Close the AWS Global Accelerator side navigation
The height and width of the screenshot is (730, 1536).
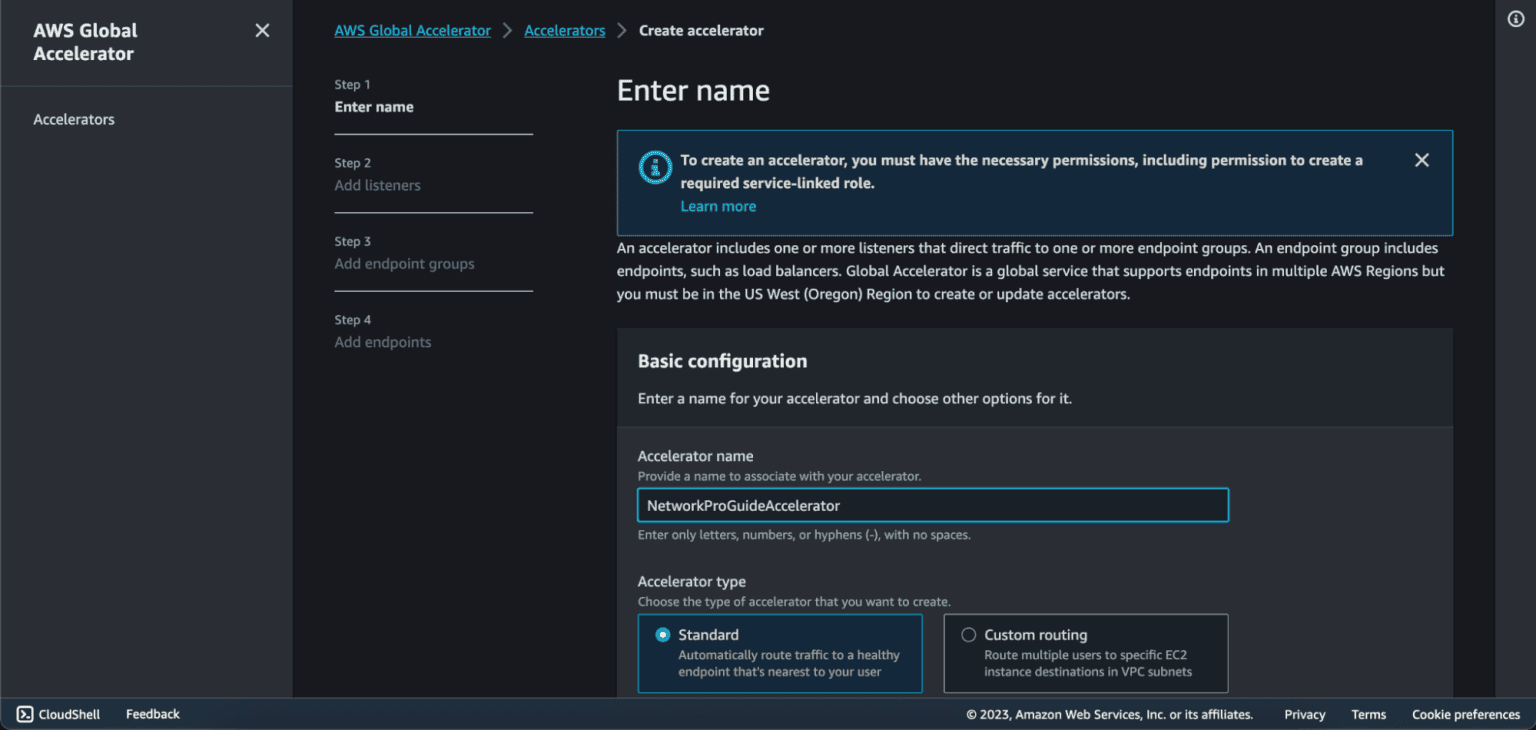click(262, 30)
